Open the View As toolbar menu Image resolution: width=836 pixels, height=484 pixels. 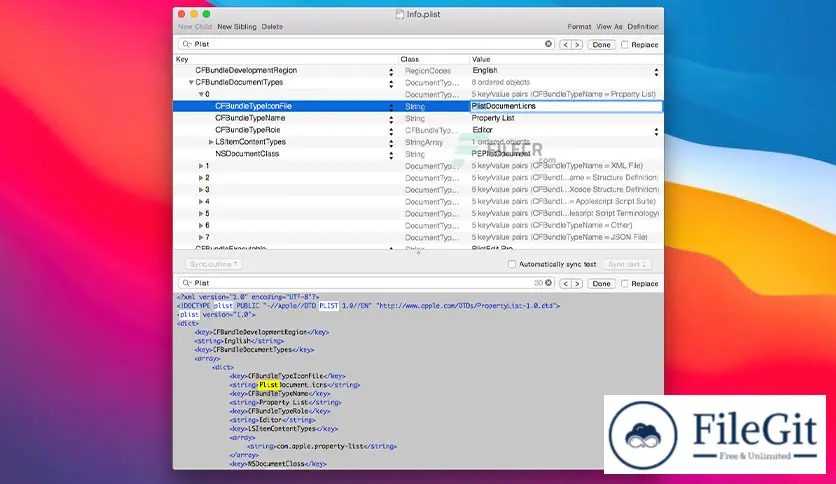pos(609,27)
